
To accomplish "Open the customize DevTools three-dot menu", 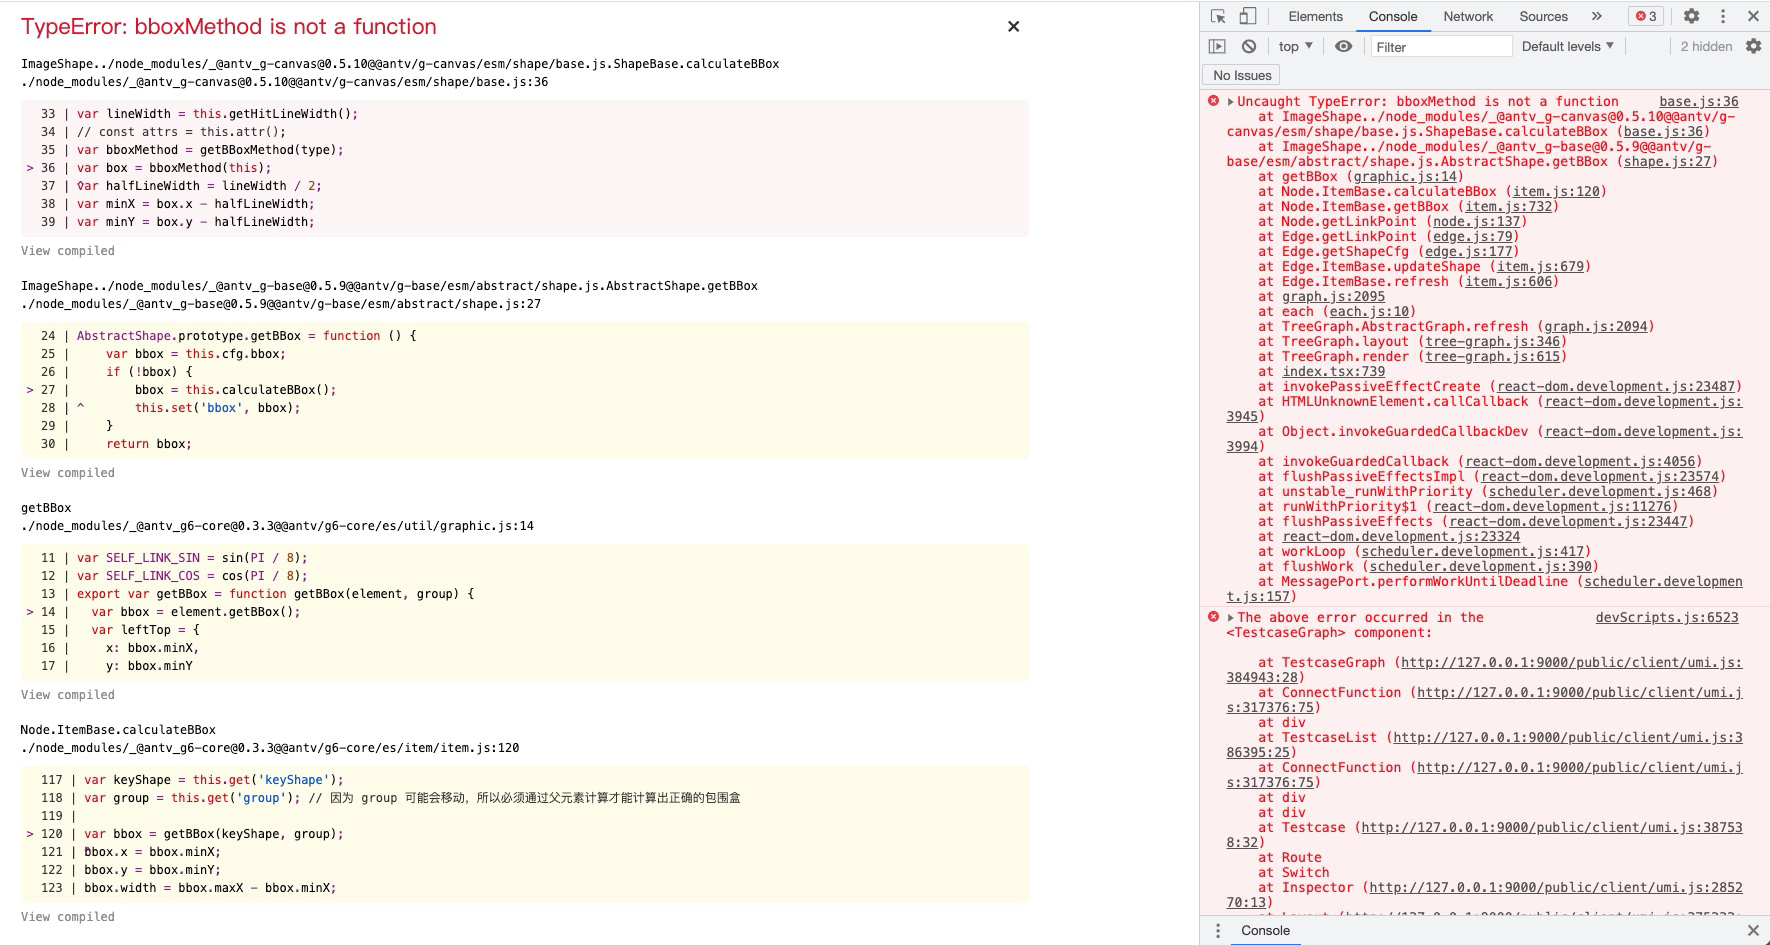I will click(1722, 16).
